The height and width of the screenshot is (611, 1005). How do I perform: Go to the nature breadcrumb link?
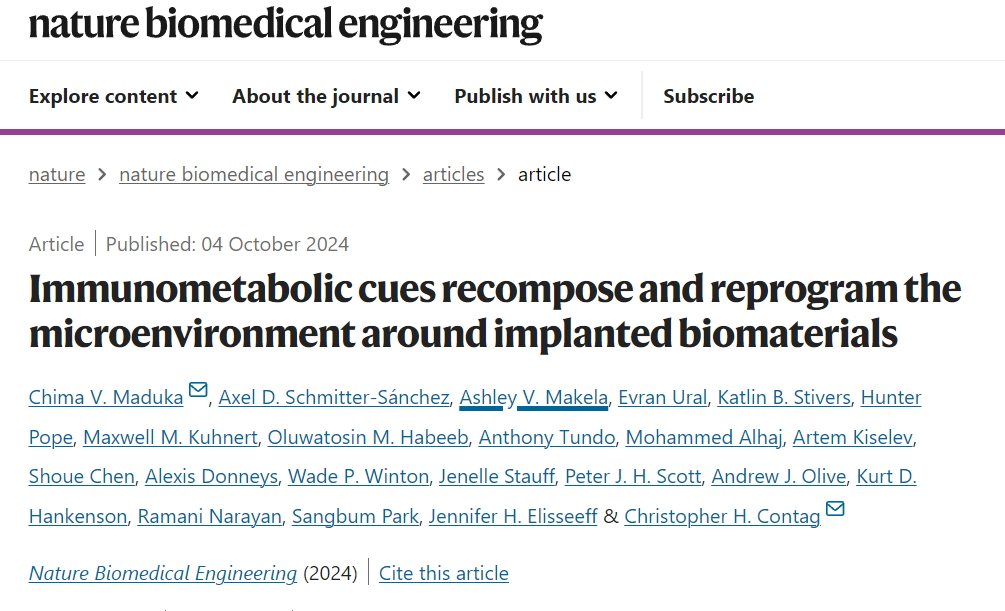57,174
